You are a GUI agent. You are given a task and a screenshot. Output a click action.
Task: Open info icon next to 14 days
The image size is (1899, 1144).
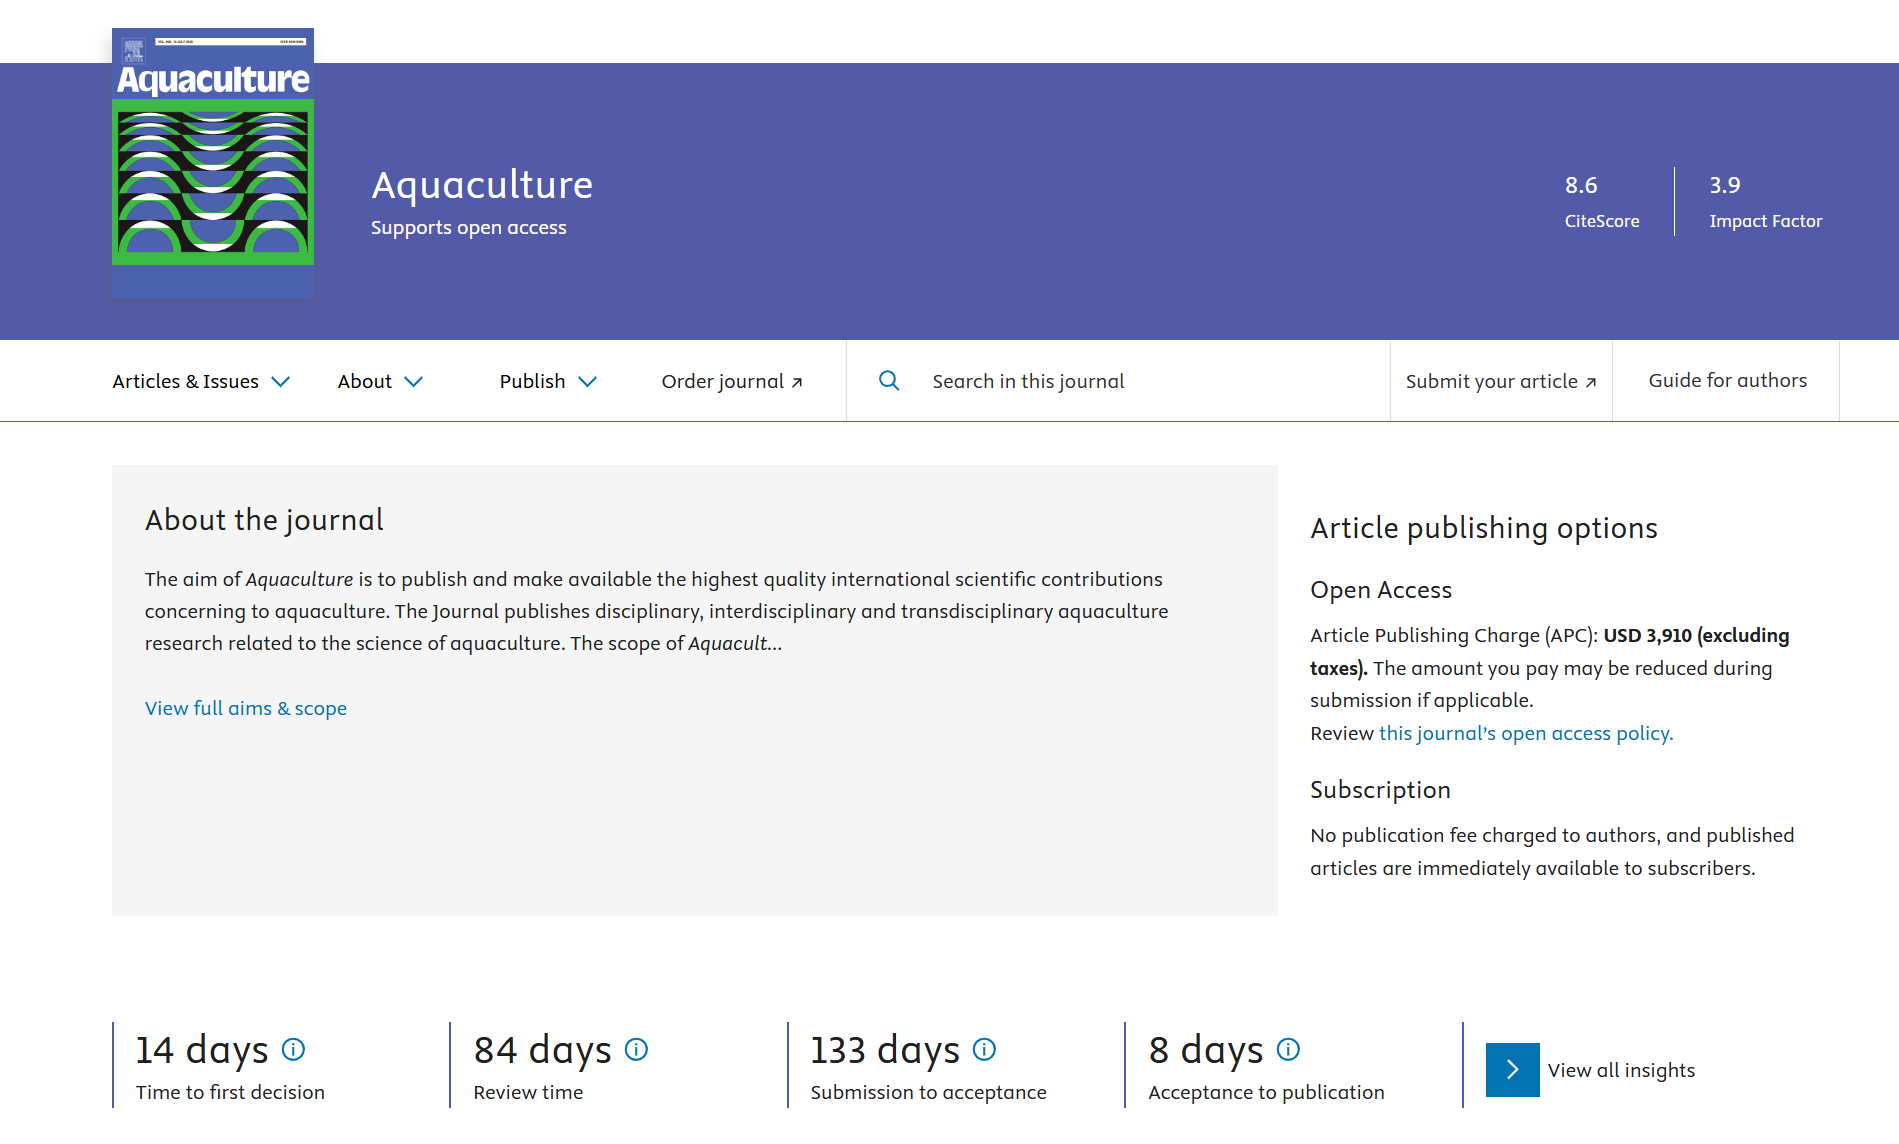[x=293, y=1049]
